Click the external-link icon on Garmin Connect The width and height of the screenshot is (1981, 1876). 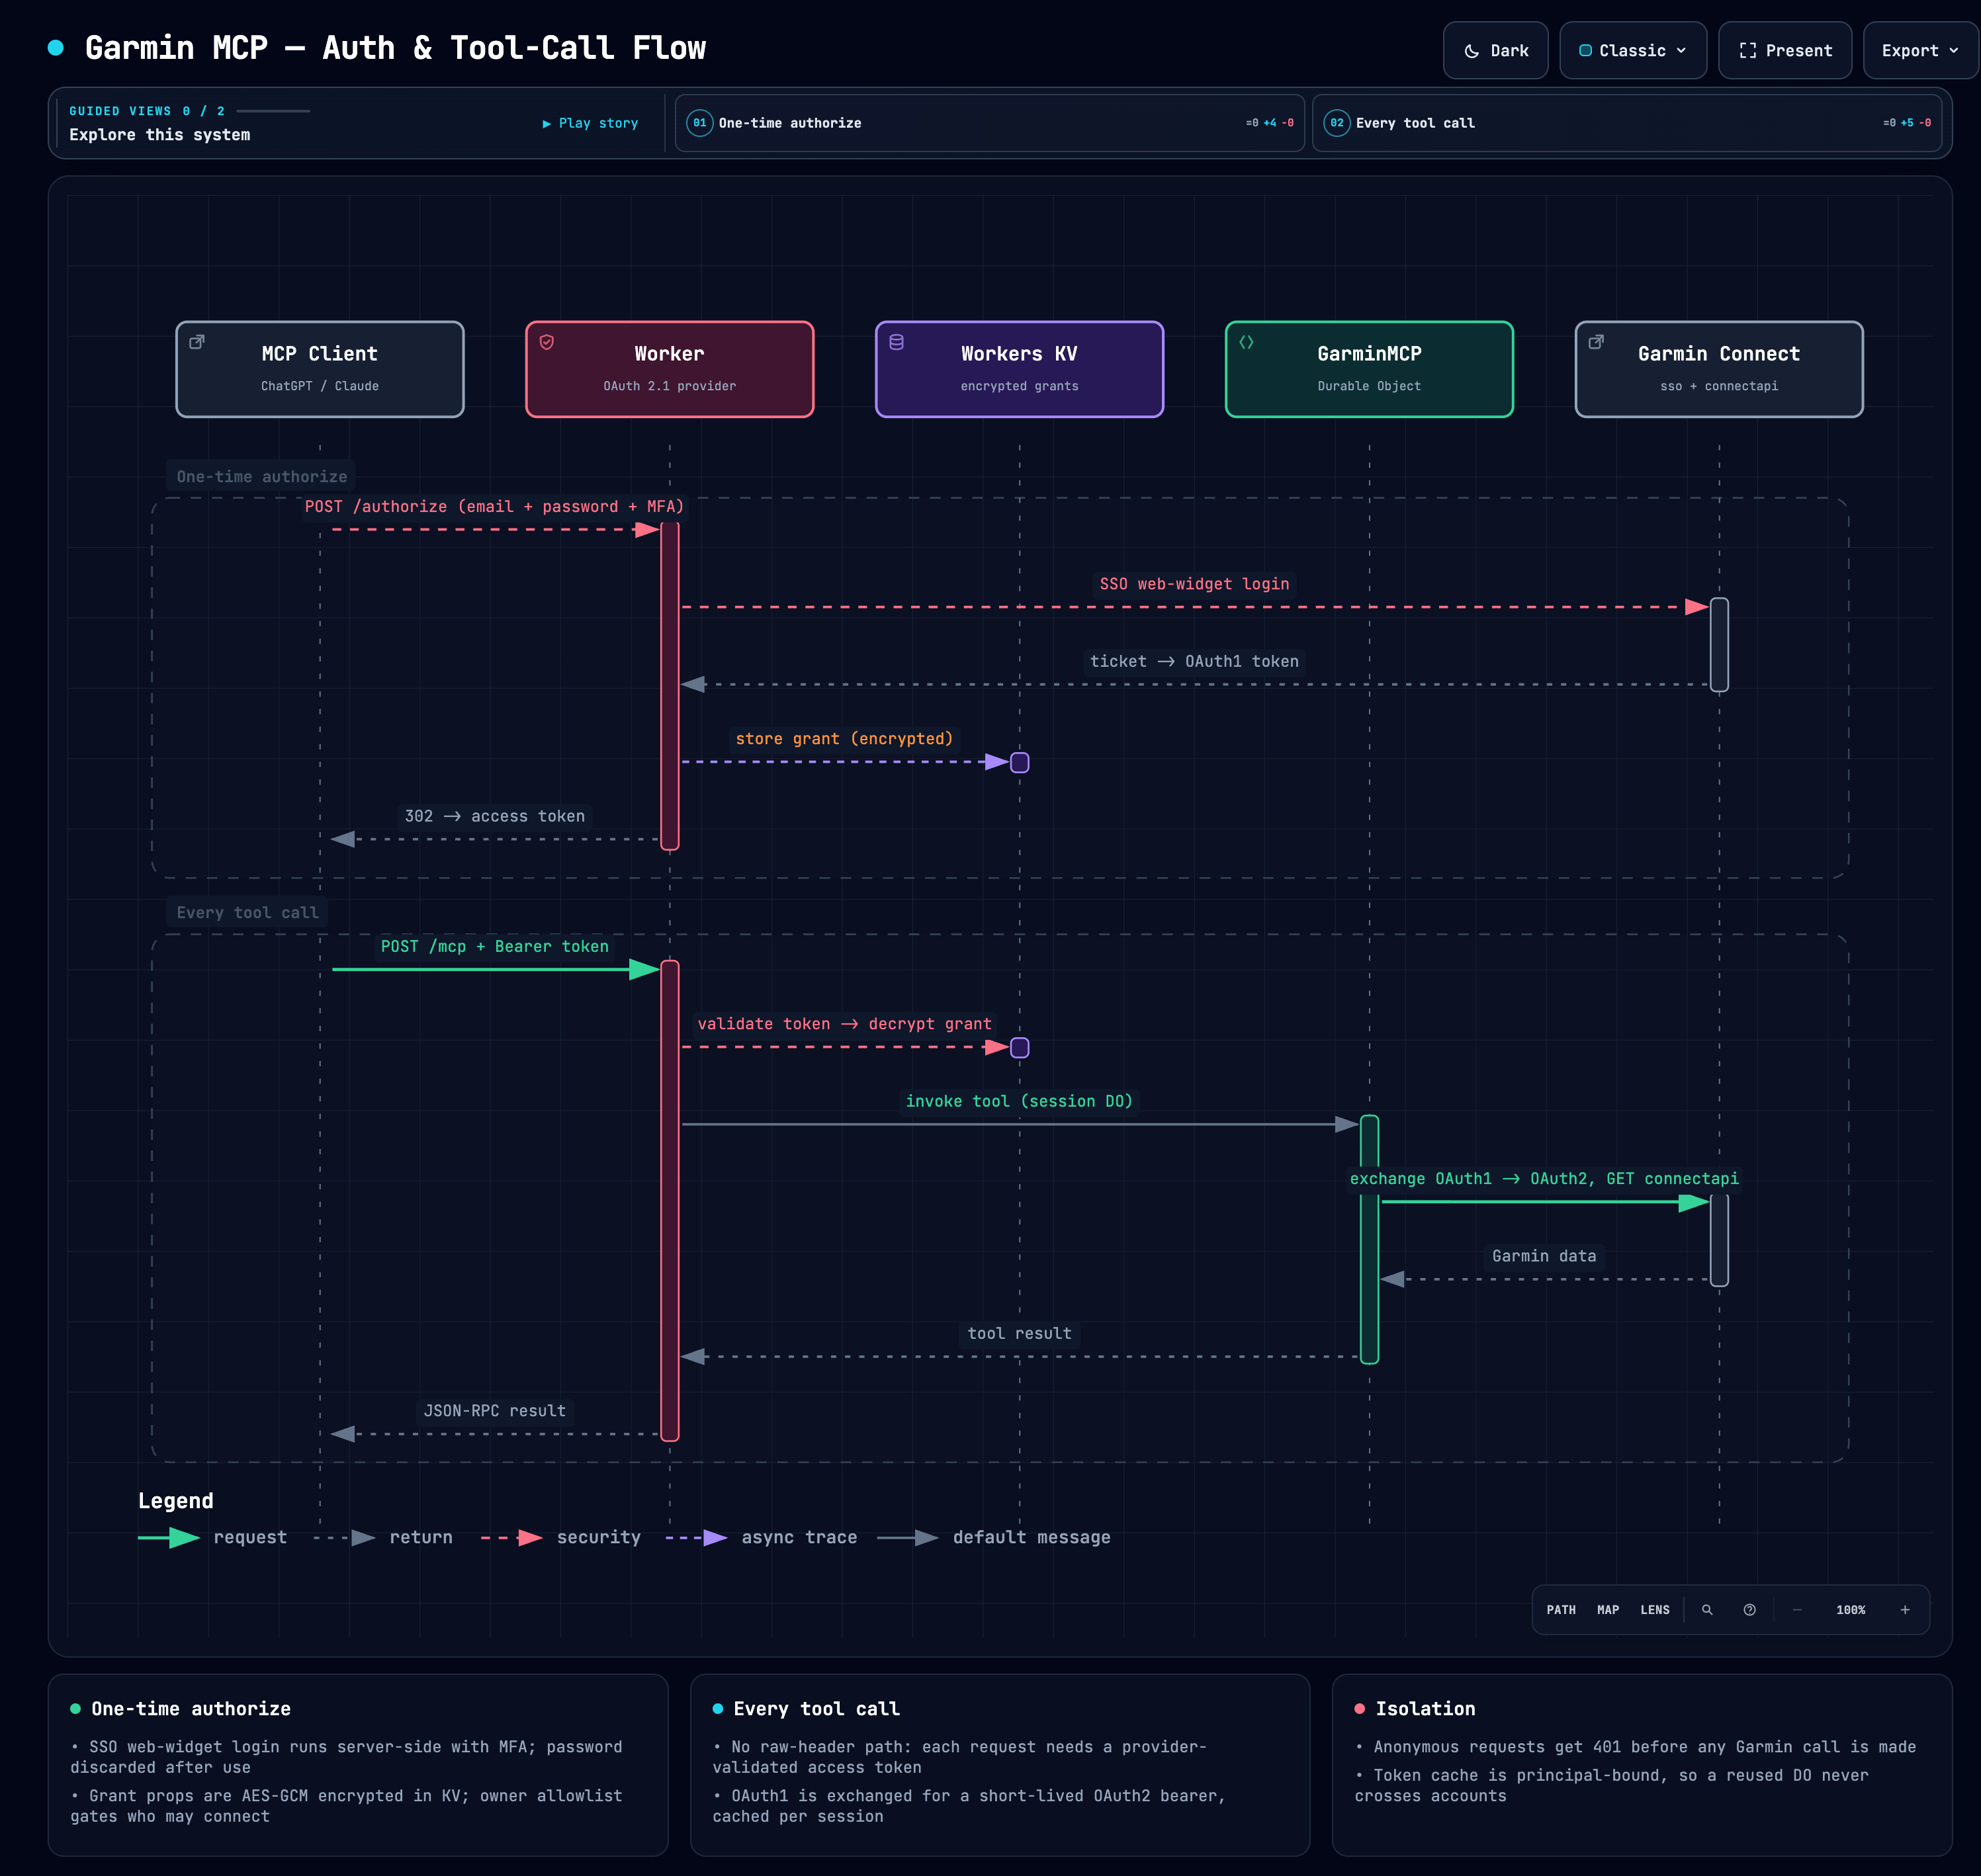[x=1596, y=342]
